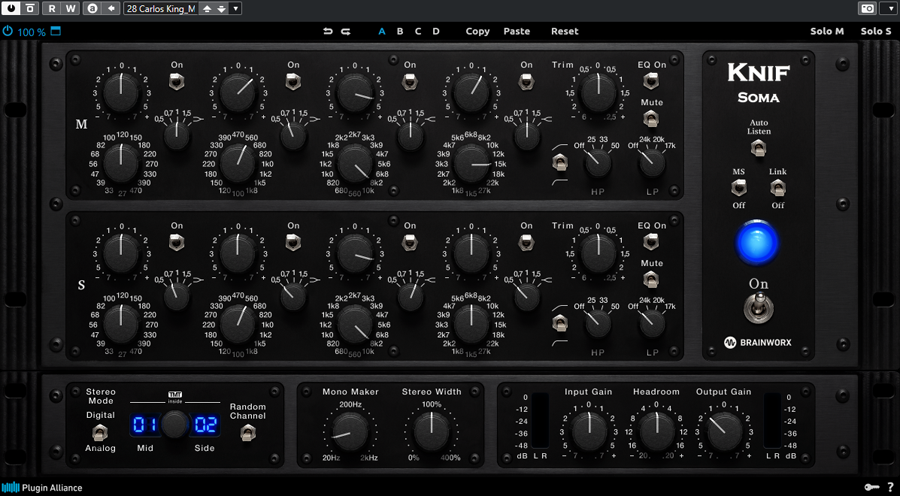900x496 pixels.
Task: Click the Brainworx logo
Action: [758, 343]
